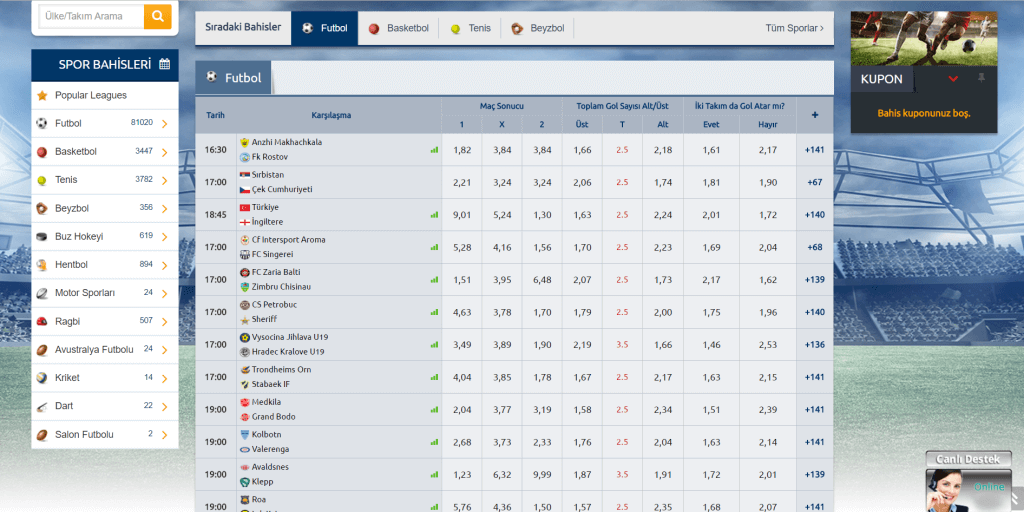Viewport: 1024px width, 512px height.
Task: Select odds 1,82 for Anzhi Makhachkala win
Action: 462,150
